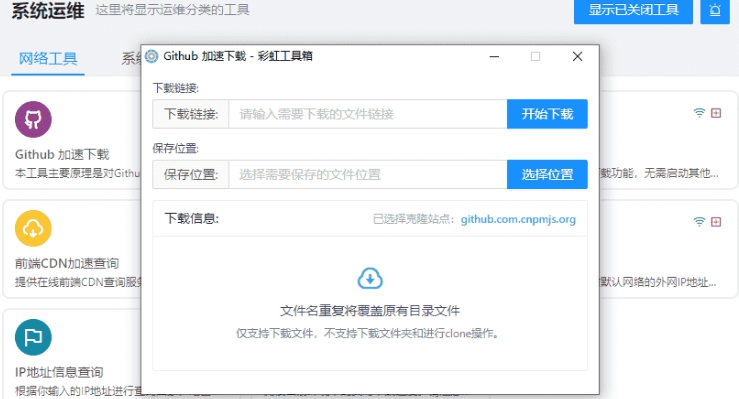Image resolution: width=739 pixels, height=399 pixels.
Task: Click the 文件名重复将覆盖原有目录文件 notice text
Action: (x=370, y=311)
